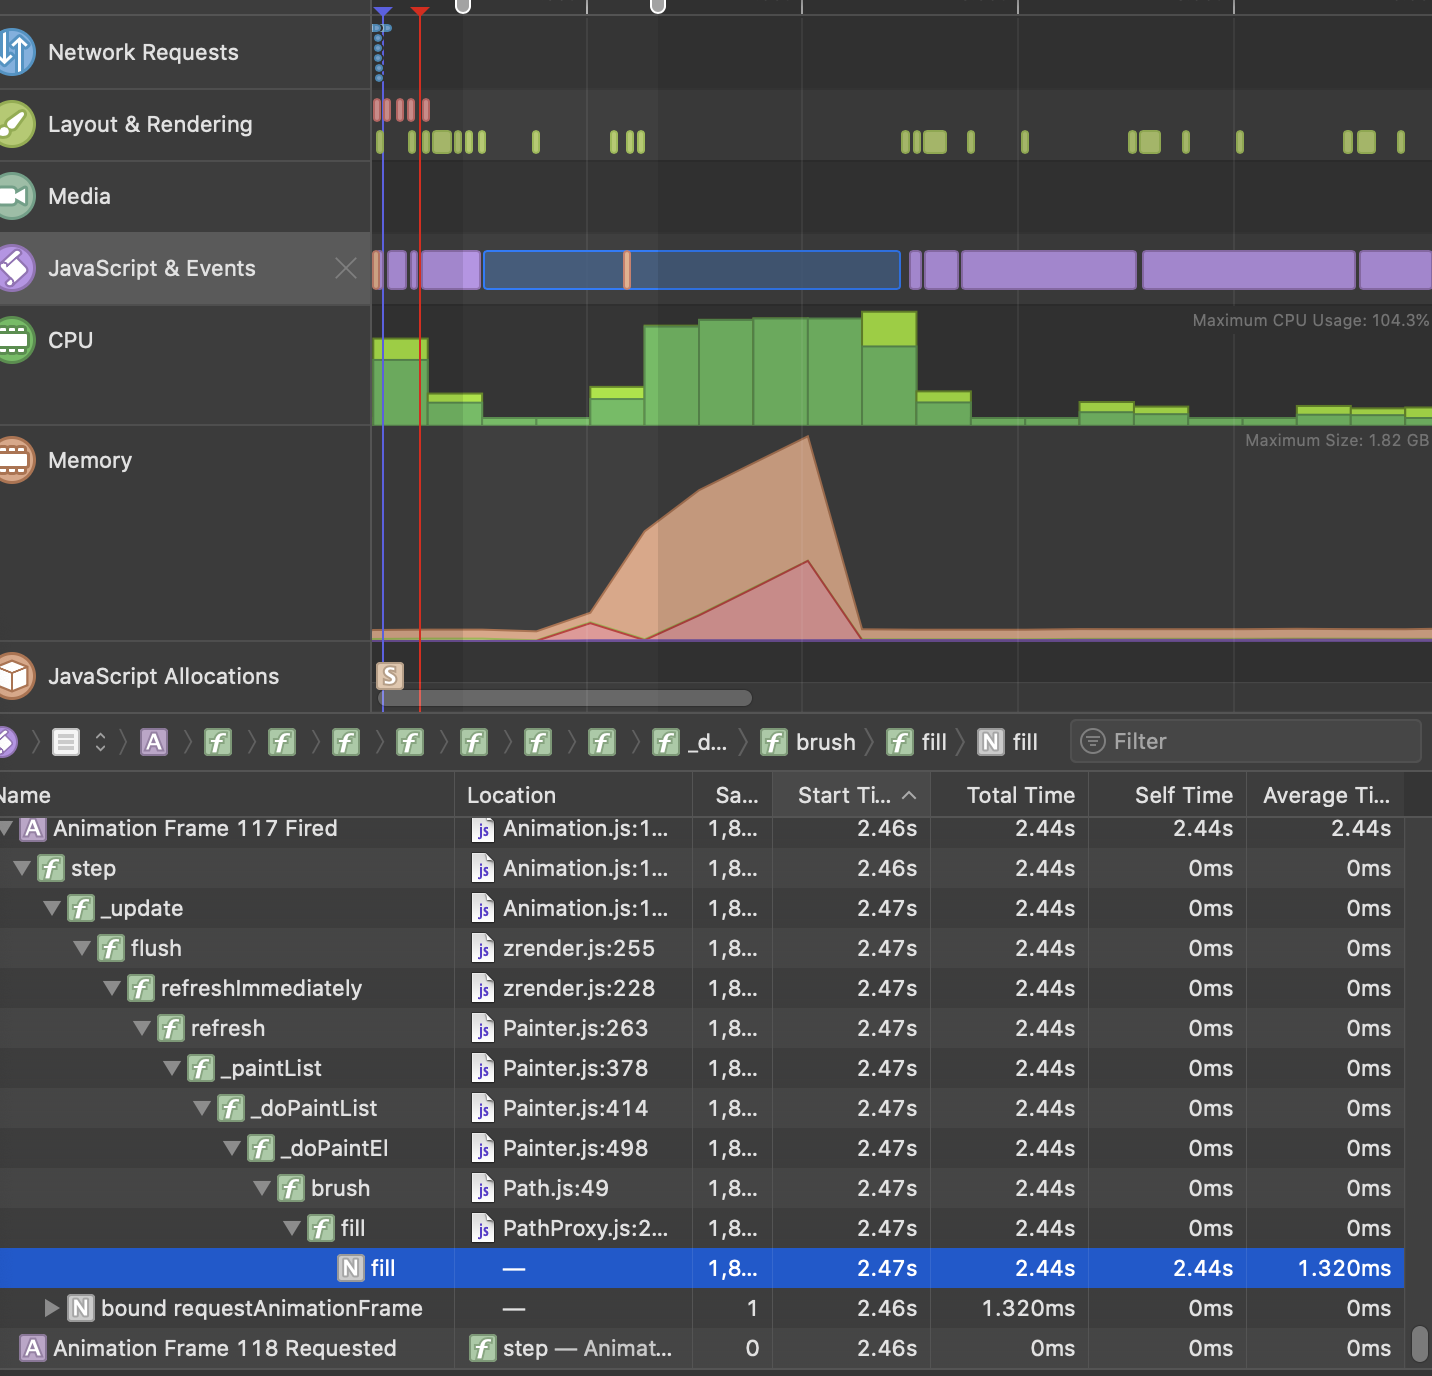The width and height of the screenshot is (1432, 1376).
Task: Close the JavaScript & Events timeline
Action: click(346, 268)
